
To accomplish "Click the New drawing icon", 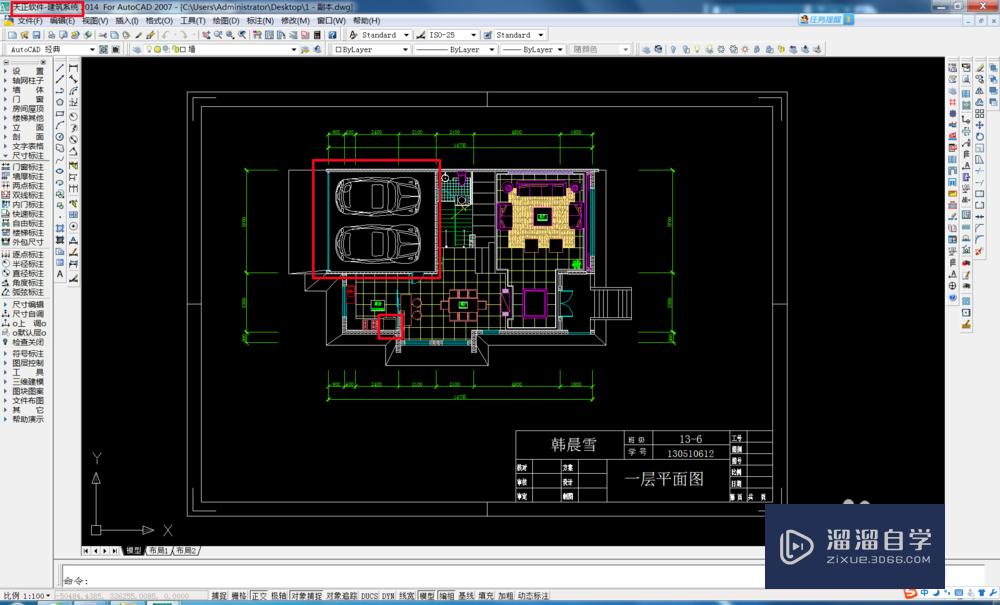I will (x=12, y=35).
